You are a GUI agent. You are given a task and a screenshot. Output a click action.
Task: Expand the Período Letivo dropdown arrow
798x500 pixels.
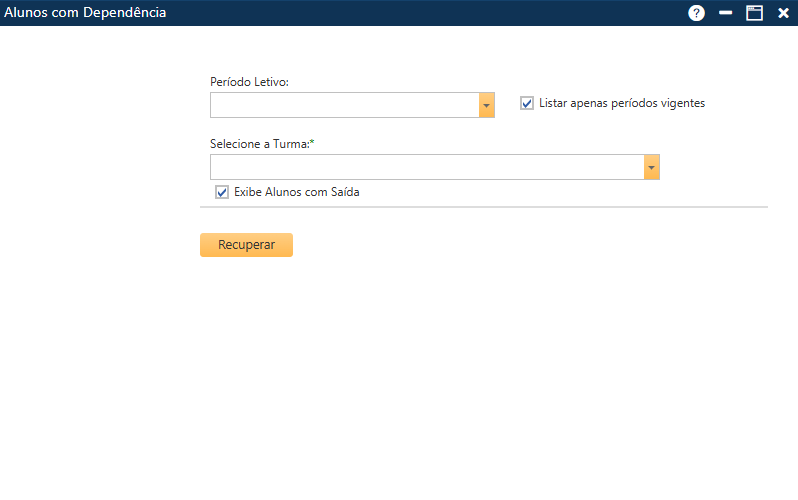(x=487, y=105)
